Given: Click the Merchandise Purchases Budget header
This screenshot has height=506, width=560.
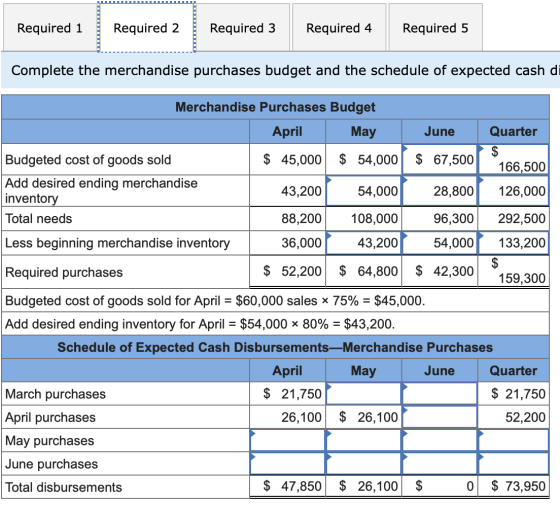Looking at the screenshot, I should (275, 107).
